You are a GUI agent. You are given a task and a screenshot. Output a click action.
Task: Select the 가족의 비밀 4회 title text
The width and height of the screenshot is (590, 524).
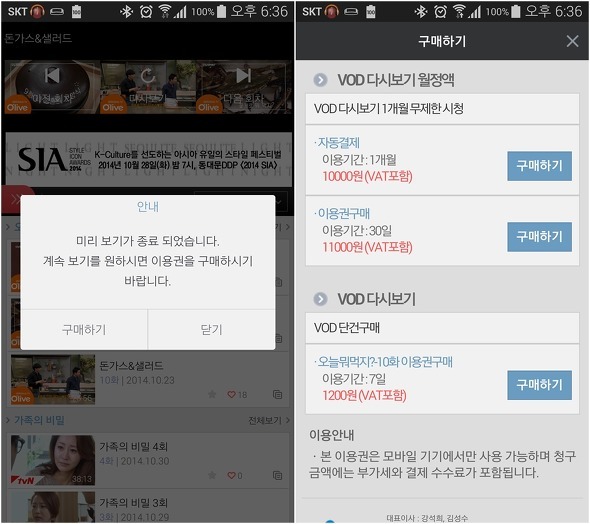134,447
